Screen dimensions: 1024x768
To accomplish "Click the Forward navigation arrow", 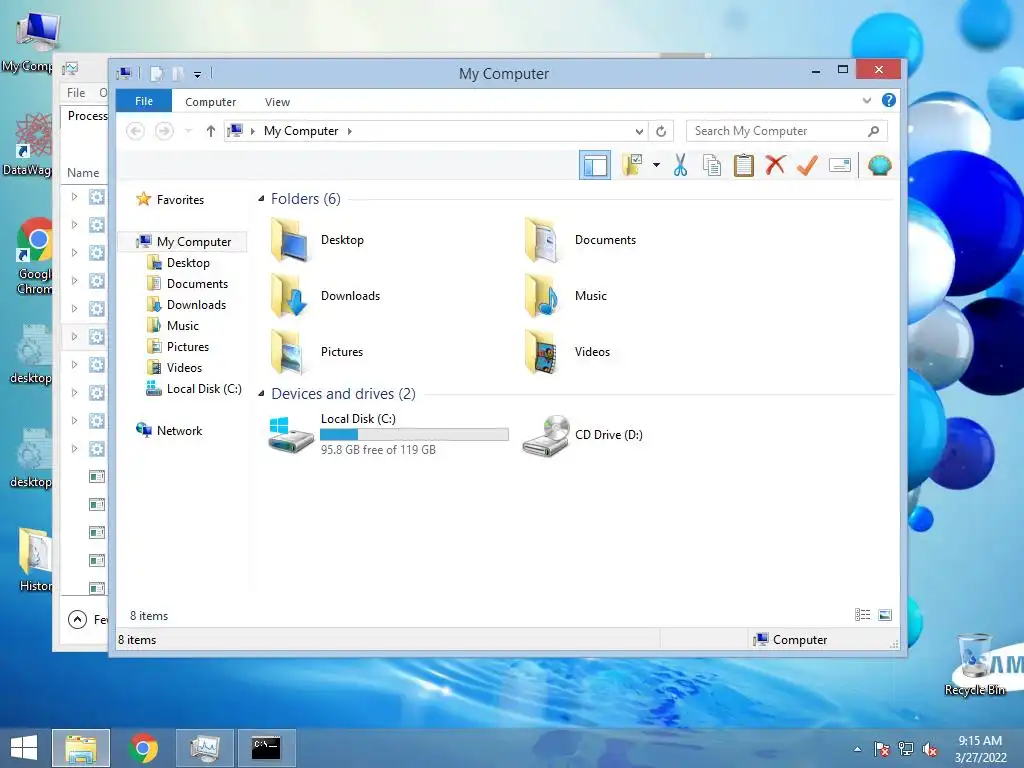I will [x=164, y=131].
